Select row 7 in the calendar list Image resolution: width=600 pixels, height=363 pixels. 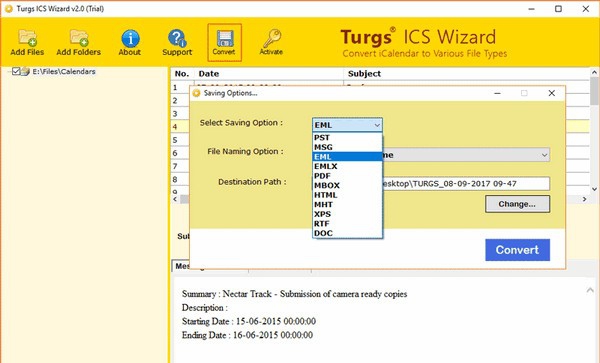(x=180, y=166)
